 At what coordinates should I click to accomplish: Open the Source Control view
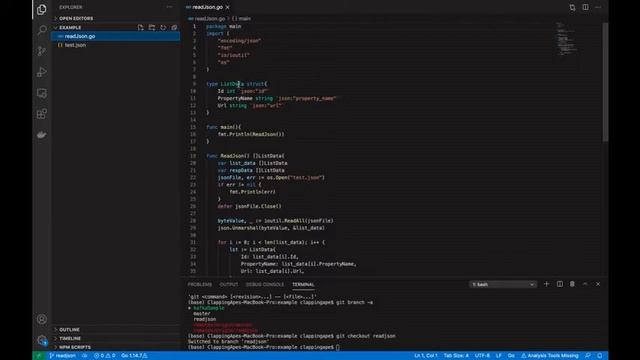42,51
